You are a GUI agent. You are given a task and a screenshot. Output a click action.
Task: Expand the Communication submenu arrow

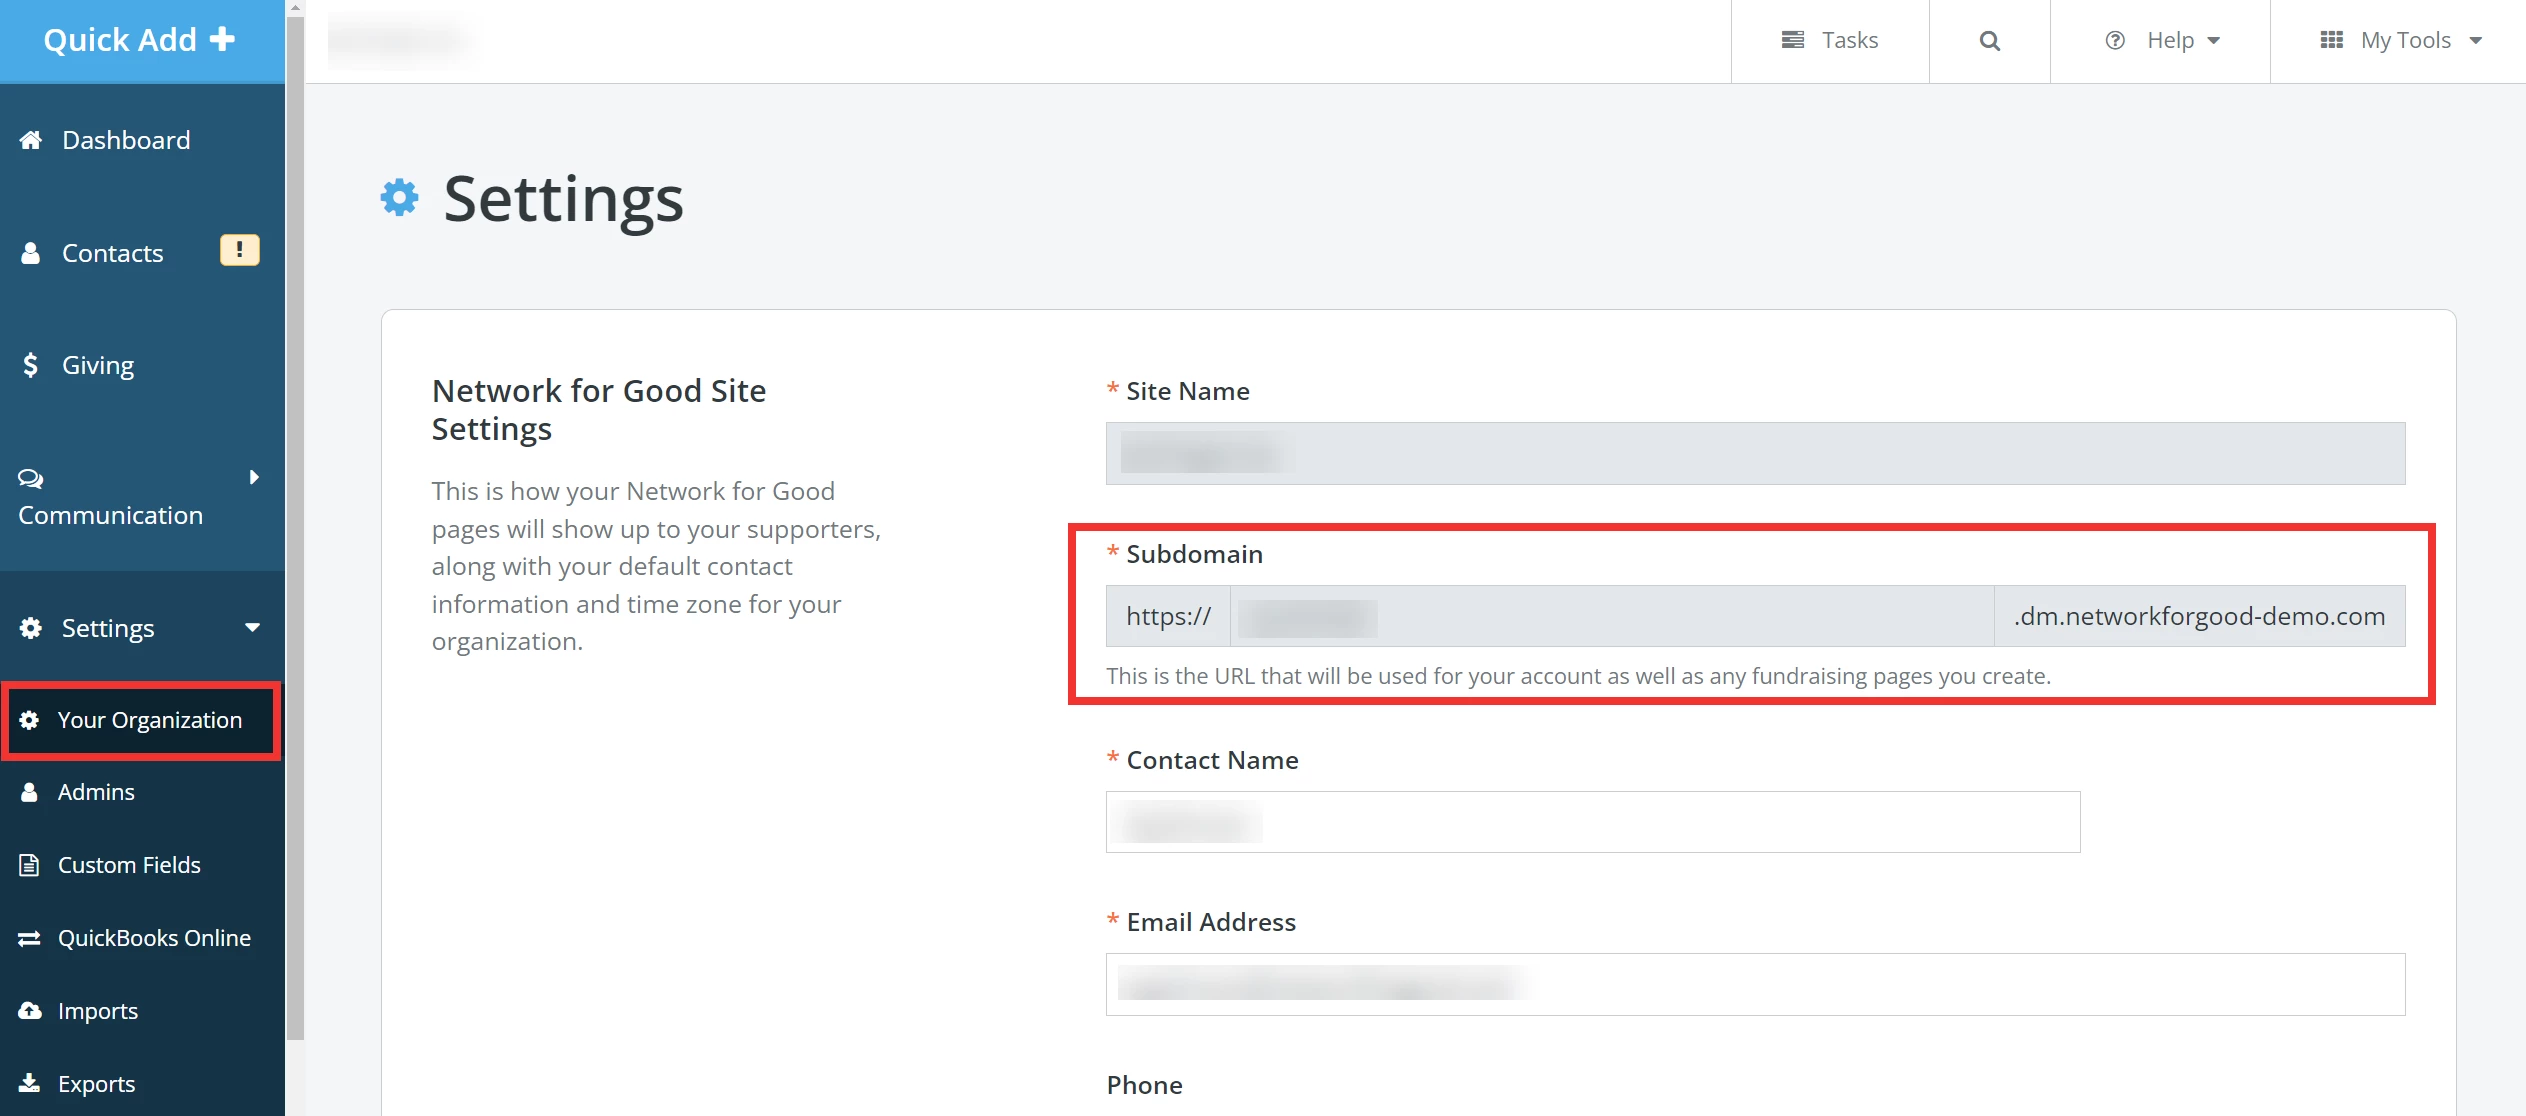coord(254,477)
